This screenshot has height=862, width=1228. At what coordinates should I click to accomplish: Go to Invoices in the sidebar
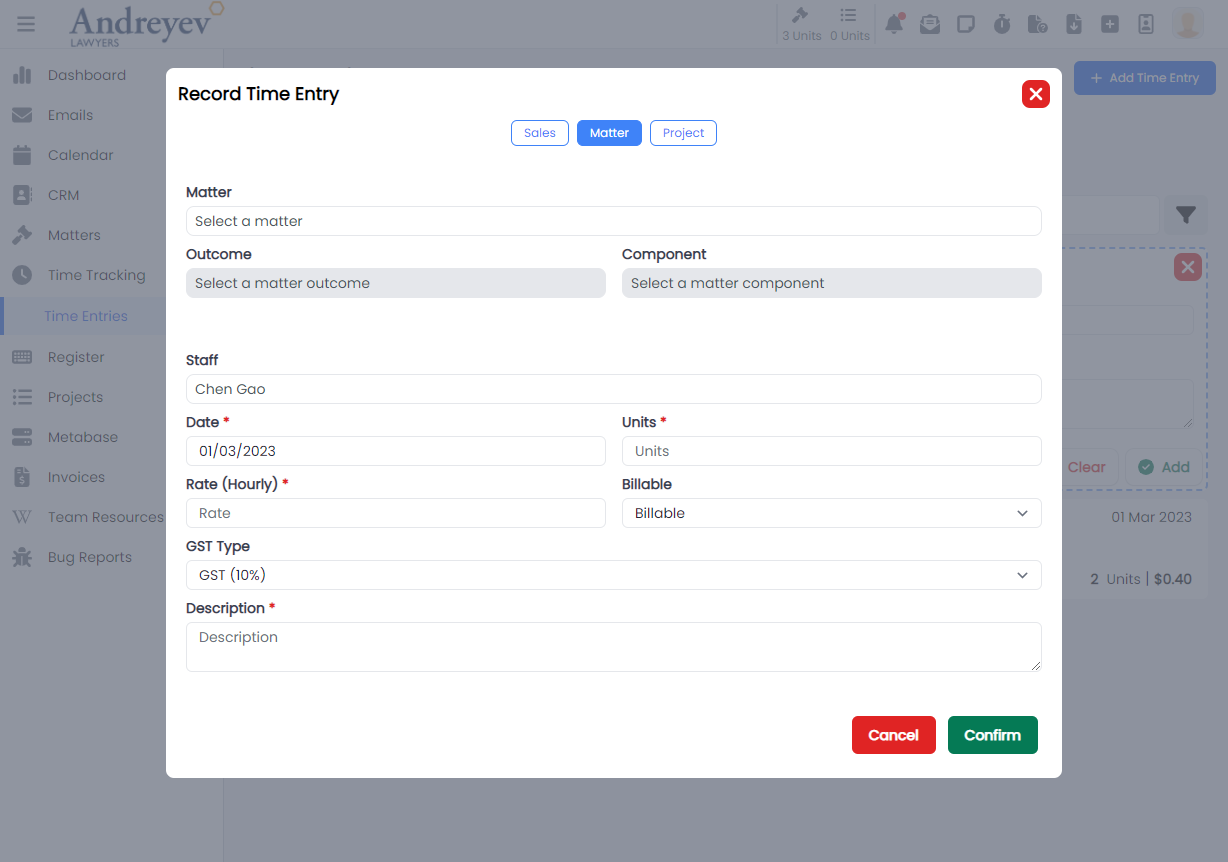coord(76,477)
